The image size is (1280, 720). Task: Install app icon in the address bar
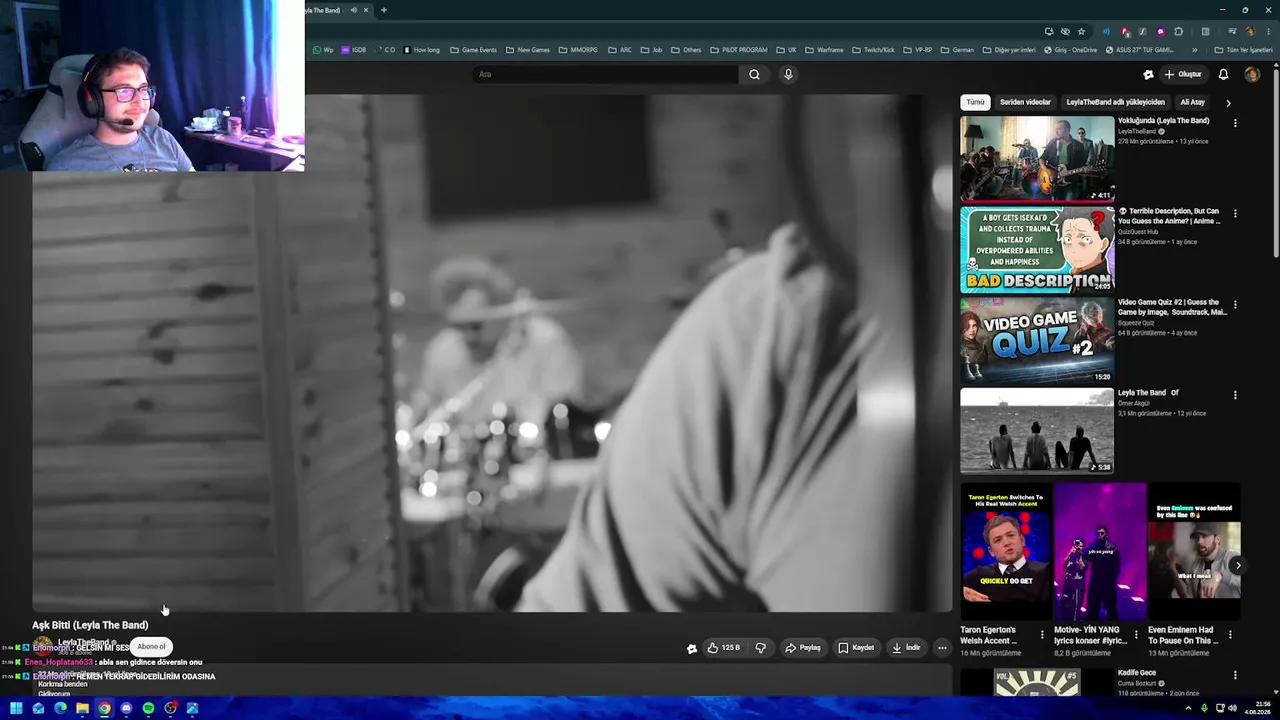[x=1048, y=31]
